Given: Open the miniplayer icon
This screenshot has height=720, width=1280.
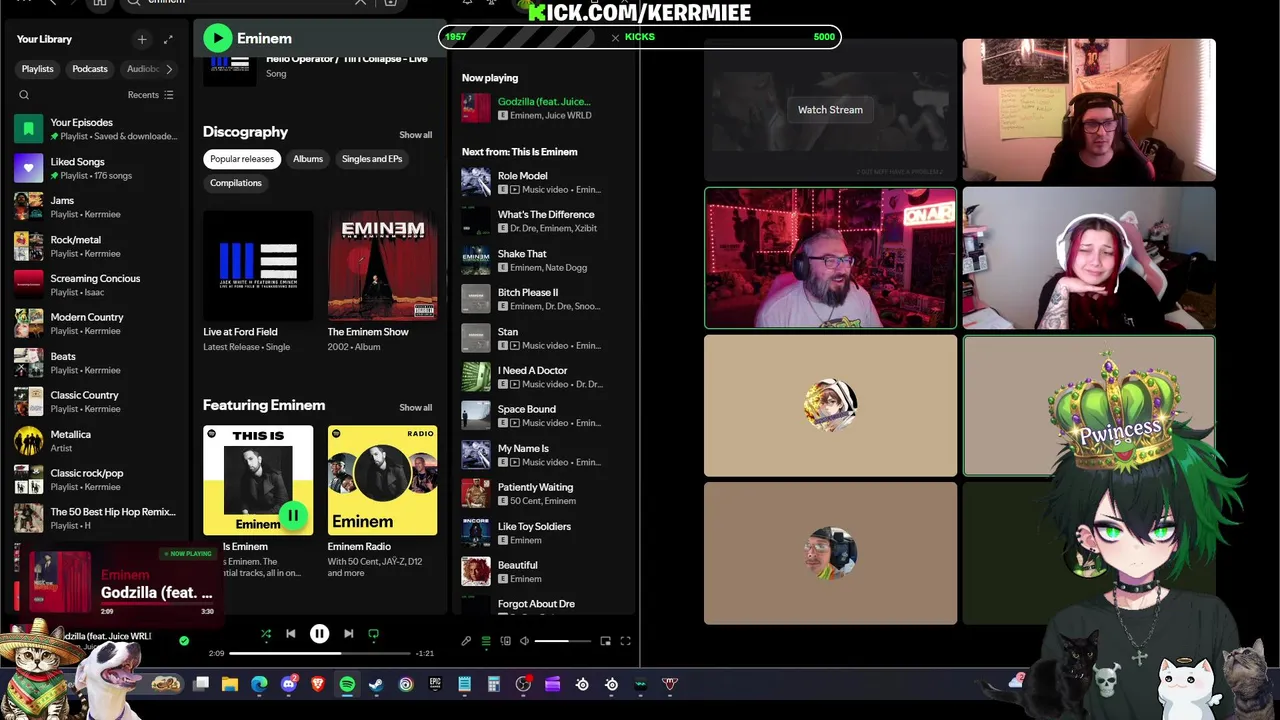Looking at the screenshot, I should 605,641.
